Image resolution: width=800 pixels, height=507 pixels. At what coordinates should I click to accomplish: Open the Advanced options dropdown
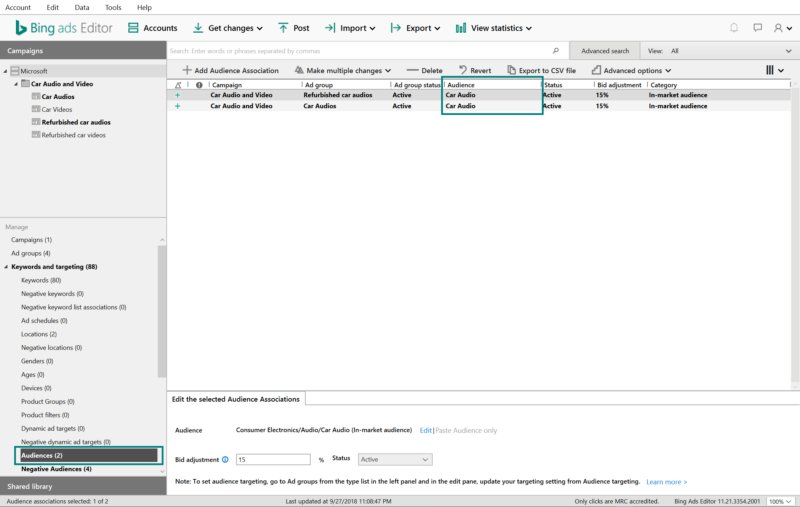point(632,70)
